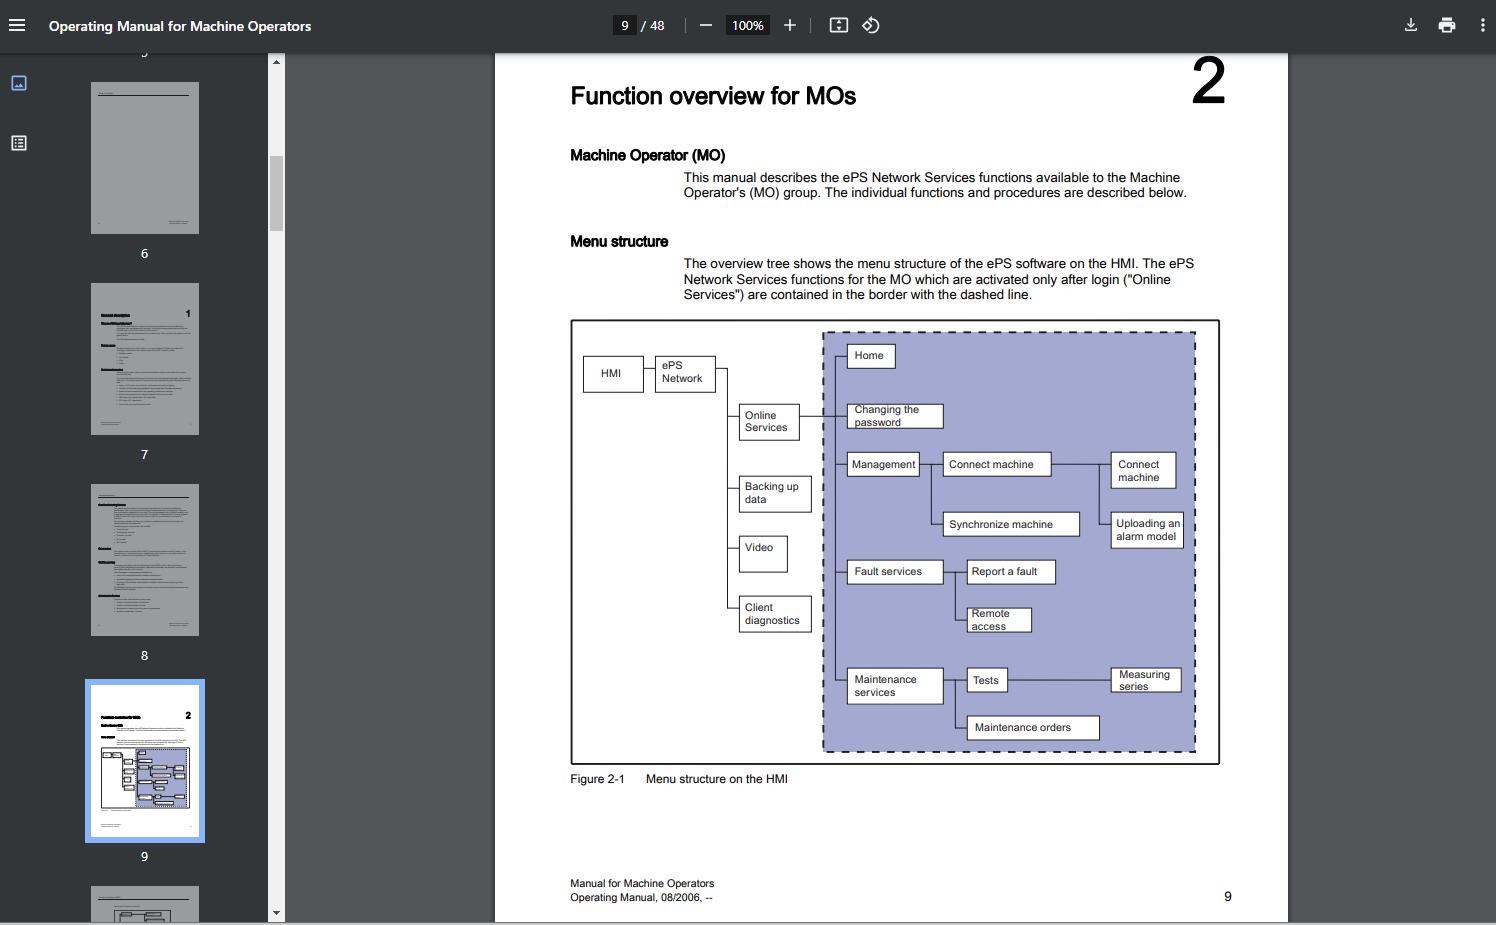Edit the current page number field
The image size is (1496, 925).
coord(625,26)
